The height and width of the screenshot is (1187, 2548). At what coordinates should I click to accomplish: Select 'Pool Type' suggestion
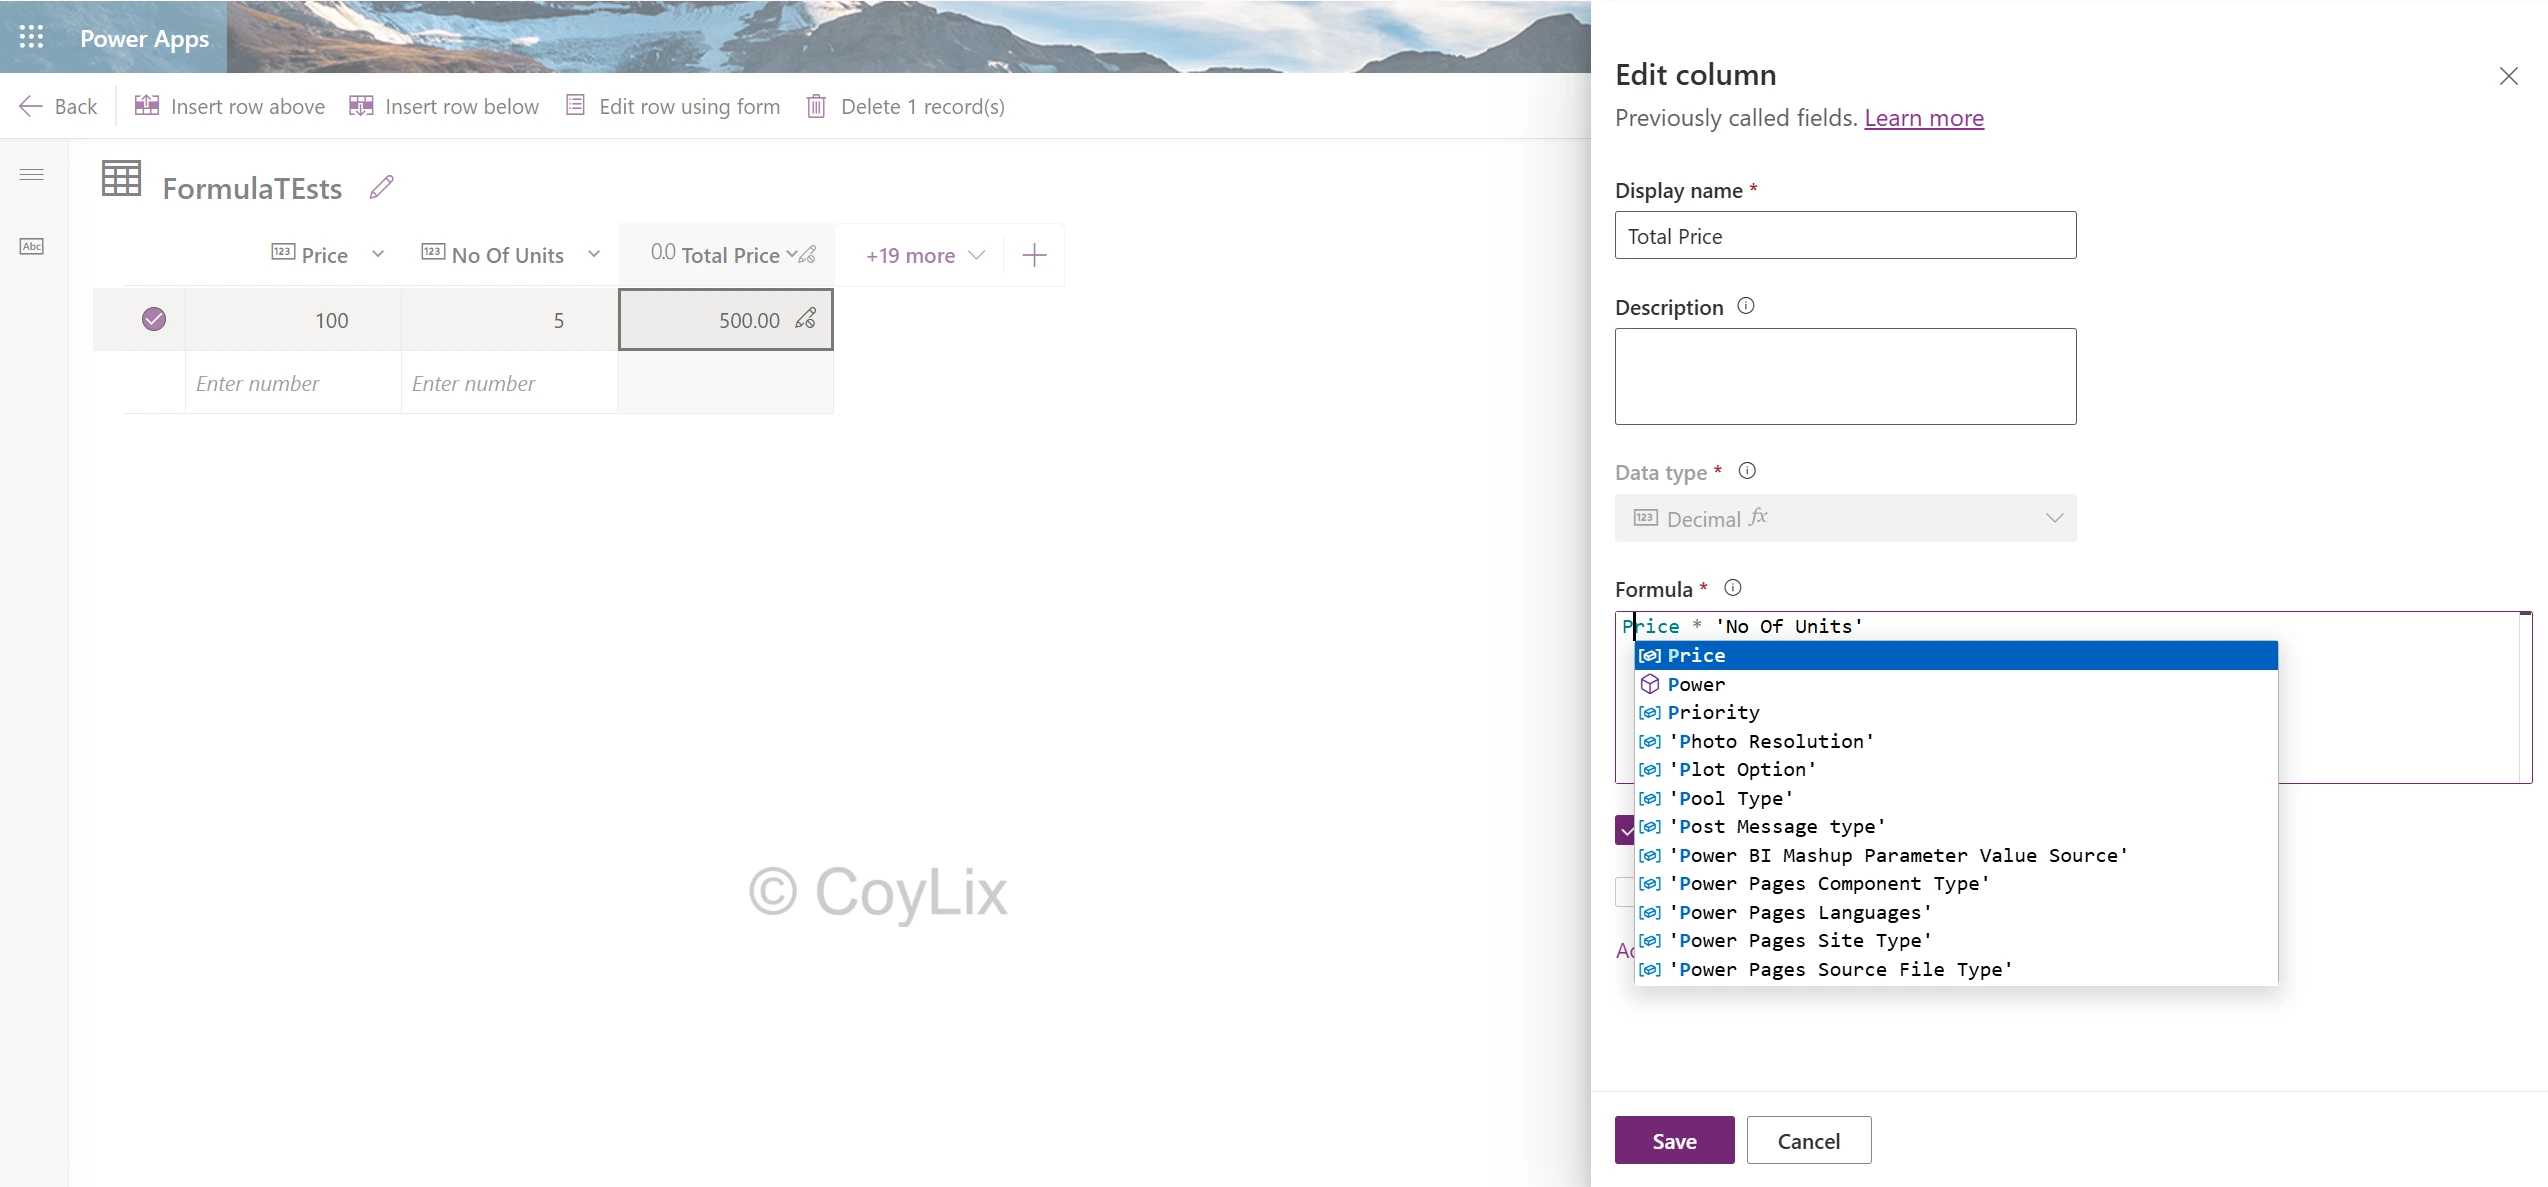tap(1956, 798)
